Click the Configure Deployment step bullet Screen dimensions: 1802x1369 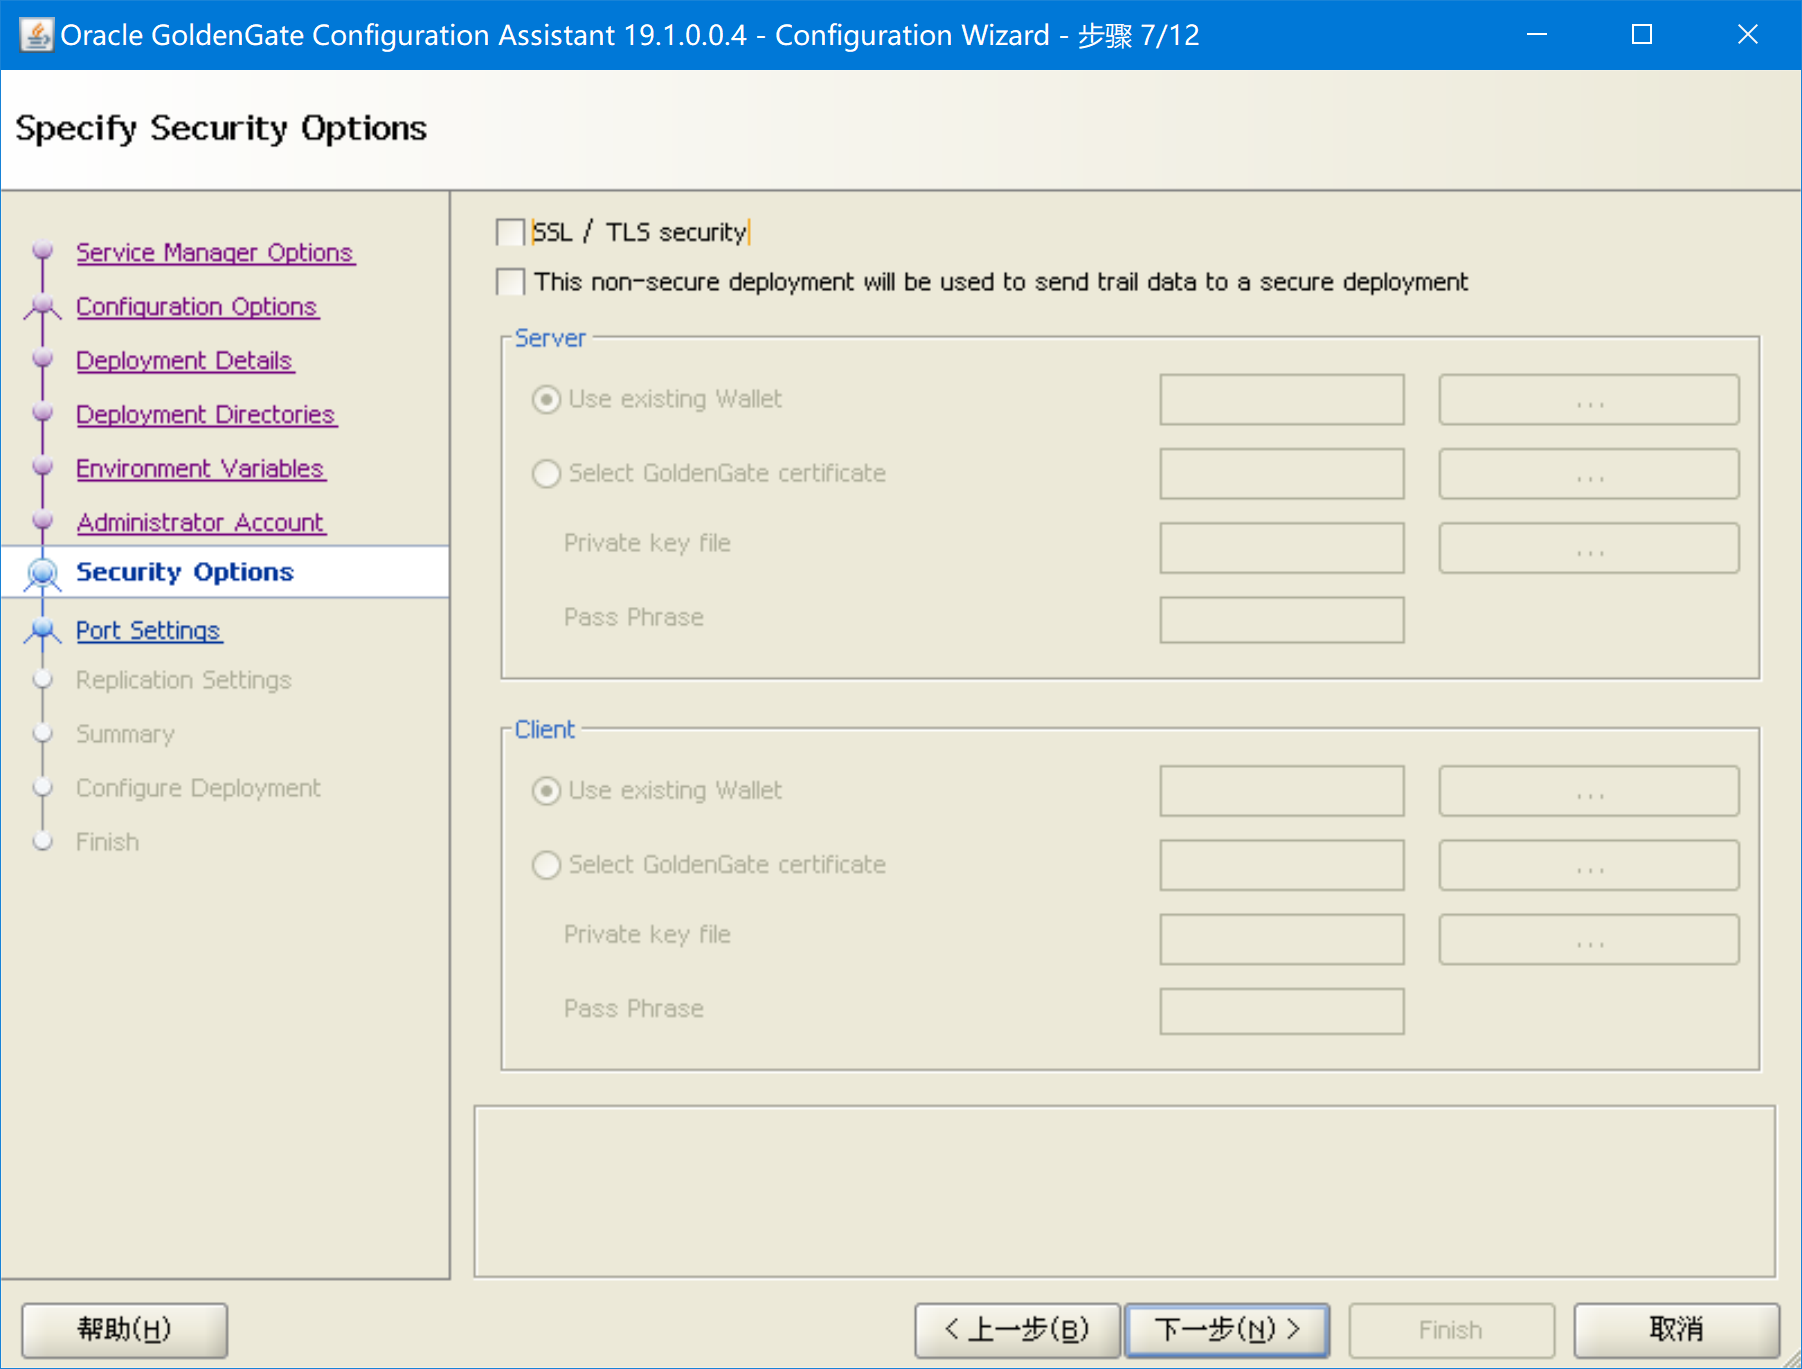tap(42, 787)
